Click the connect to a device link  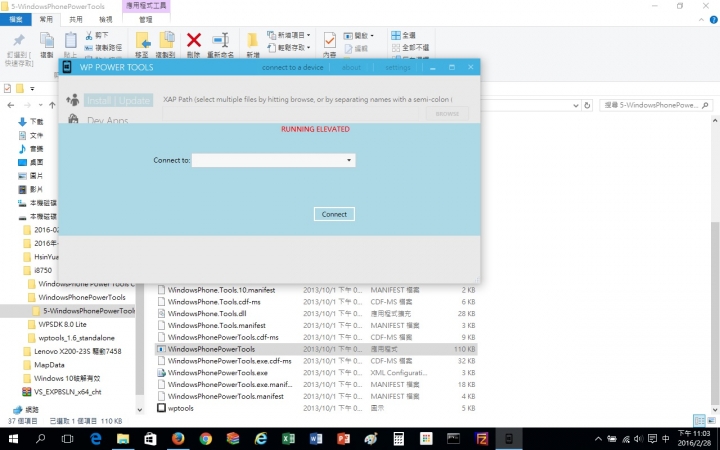coord(292,68)
